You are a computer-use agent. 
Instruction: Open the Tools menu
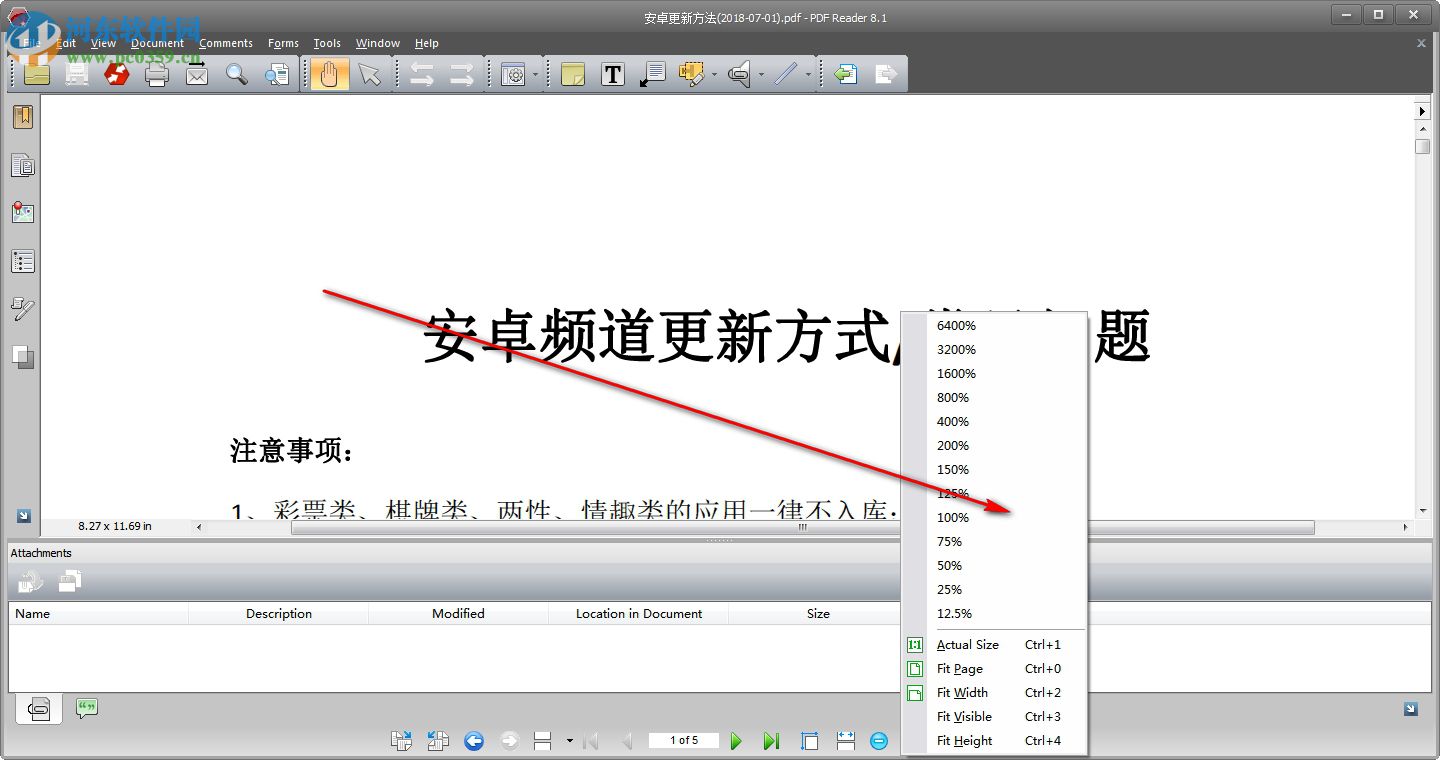pyautogui.click(x=327, y=43)
